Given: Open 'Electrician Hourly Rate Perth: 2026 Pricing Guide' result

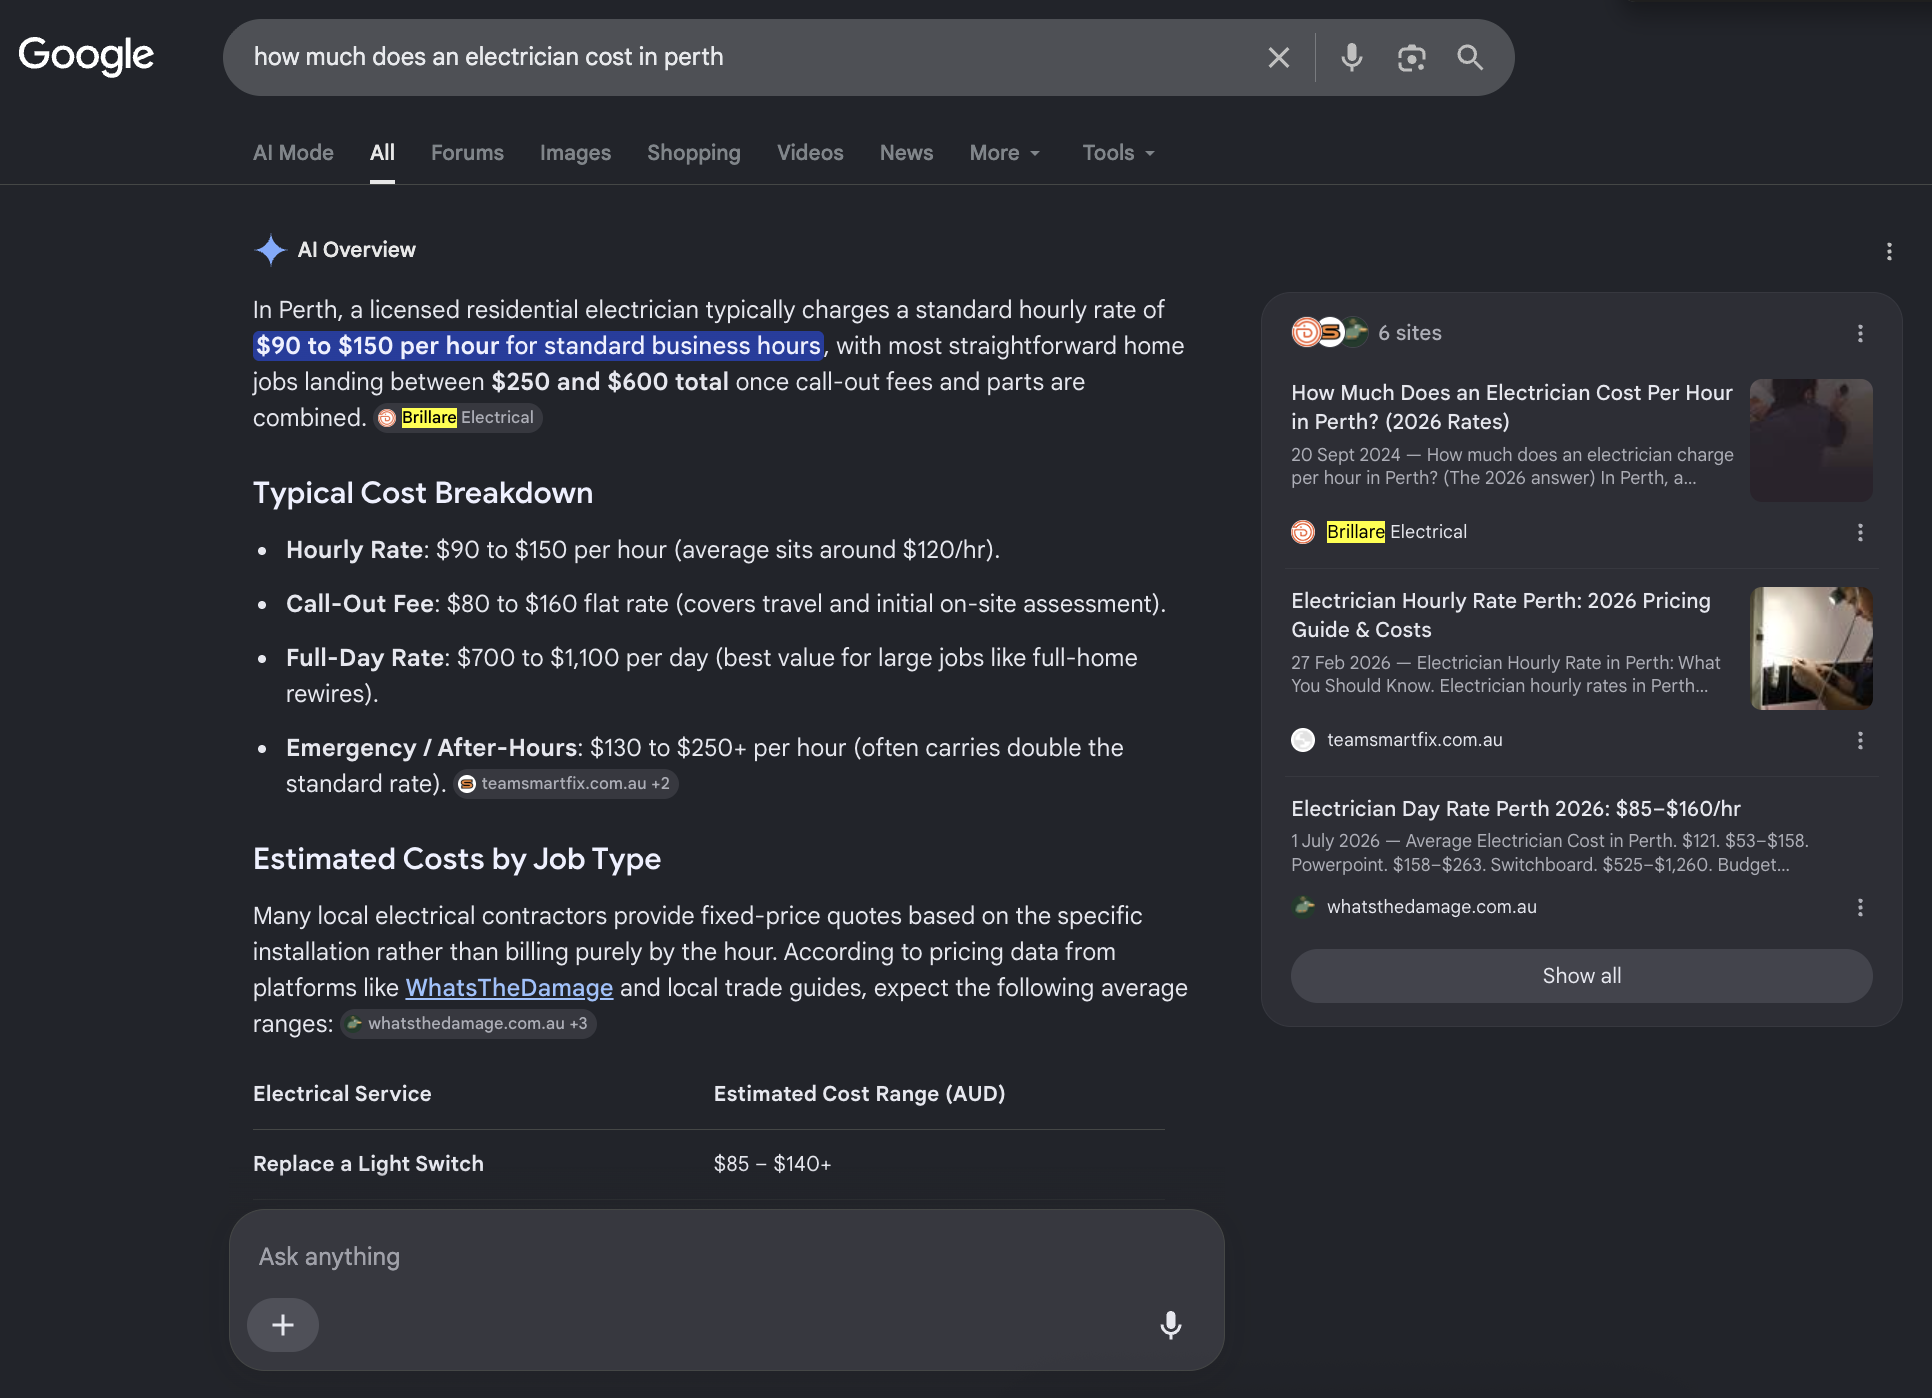Looking at the screenshot, I should coord(1500,615).
